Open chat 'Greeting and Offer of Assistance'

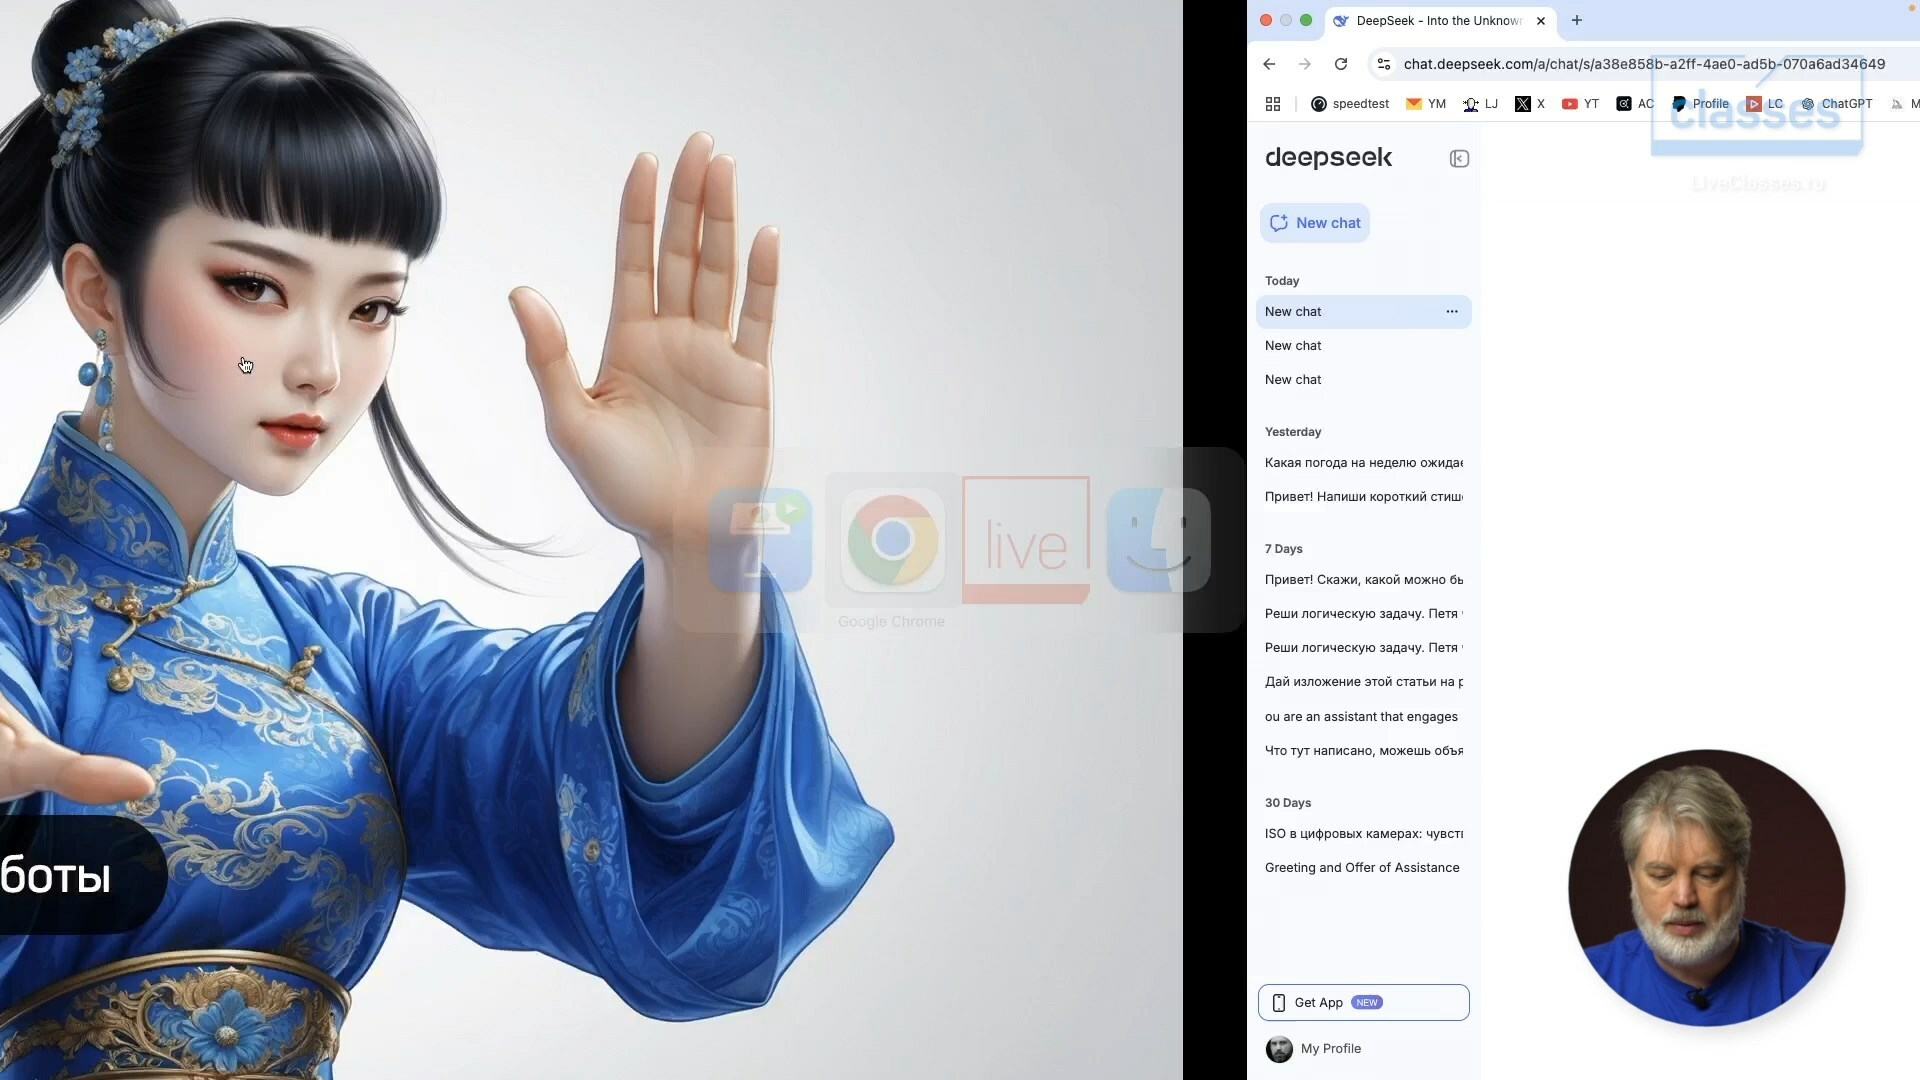coord(1364,868)
